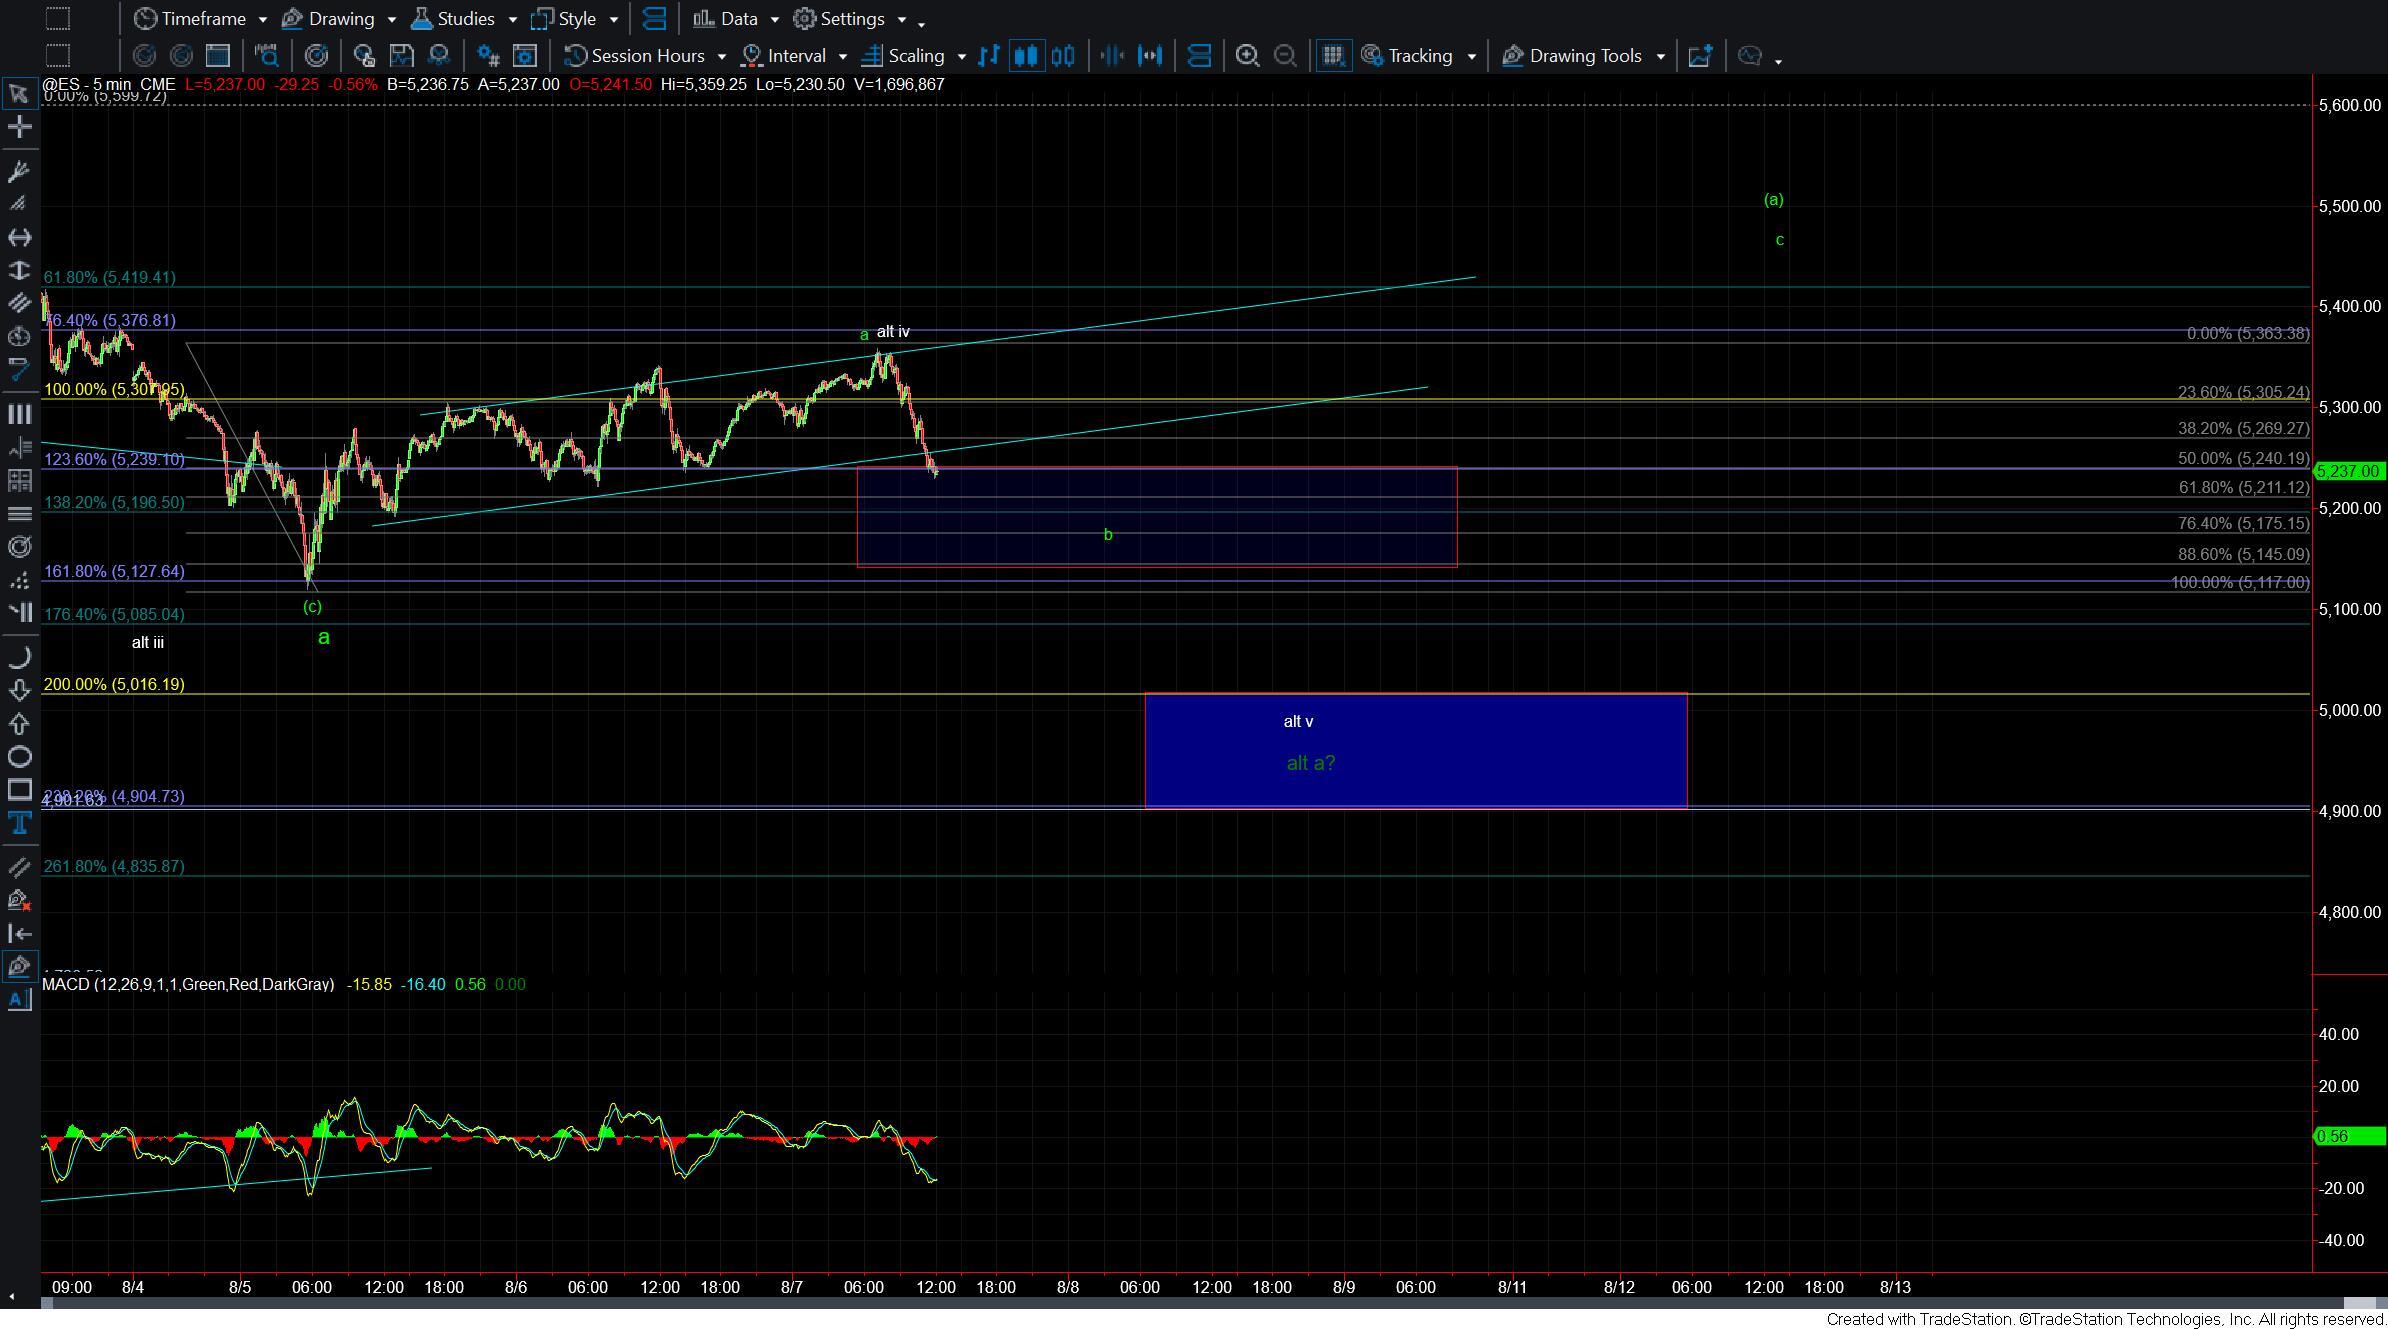Screen dimensions: 2388x1329
Task: Expand the Drawing Tools dropdown
Action: click(1584, 56)
